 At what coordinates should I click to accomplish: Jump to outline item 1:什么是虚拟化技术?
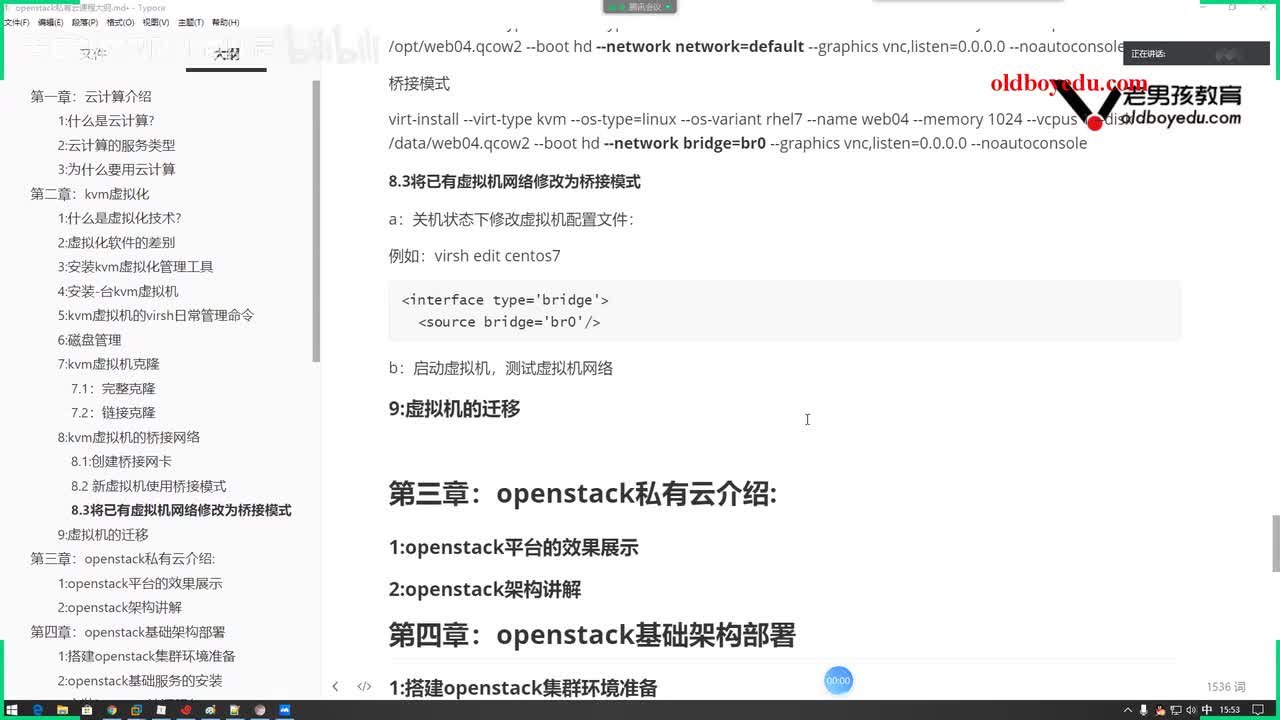click(119, 218)
